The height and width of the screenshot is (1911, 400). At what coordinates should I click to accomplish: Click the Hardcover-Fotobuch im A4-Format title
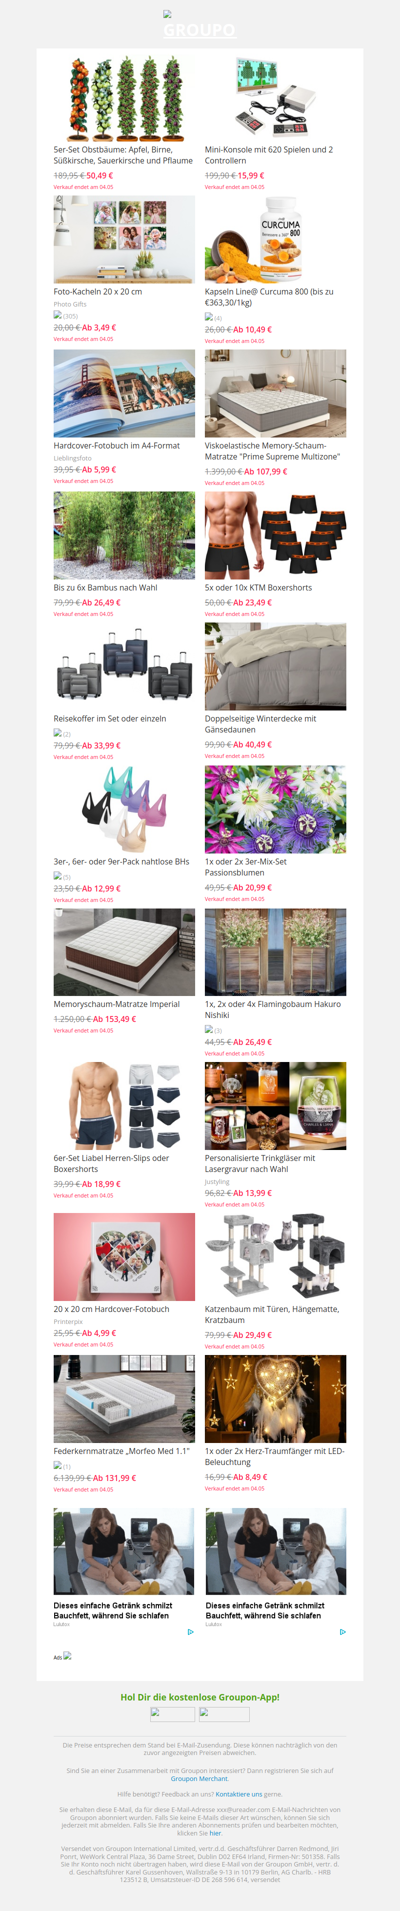tap(117, 445)
